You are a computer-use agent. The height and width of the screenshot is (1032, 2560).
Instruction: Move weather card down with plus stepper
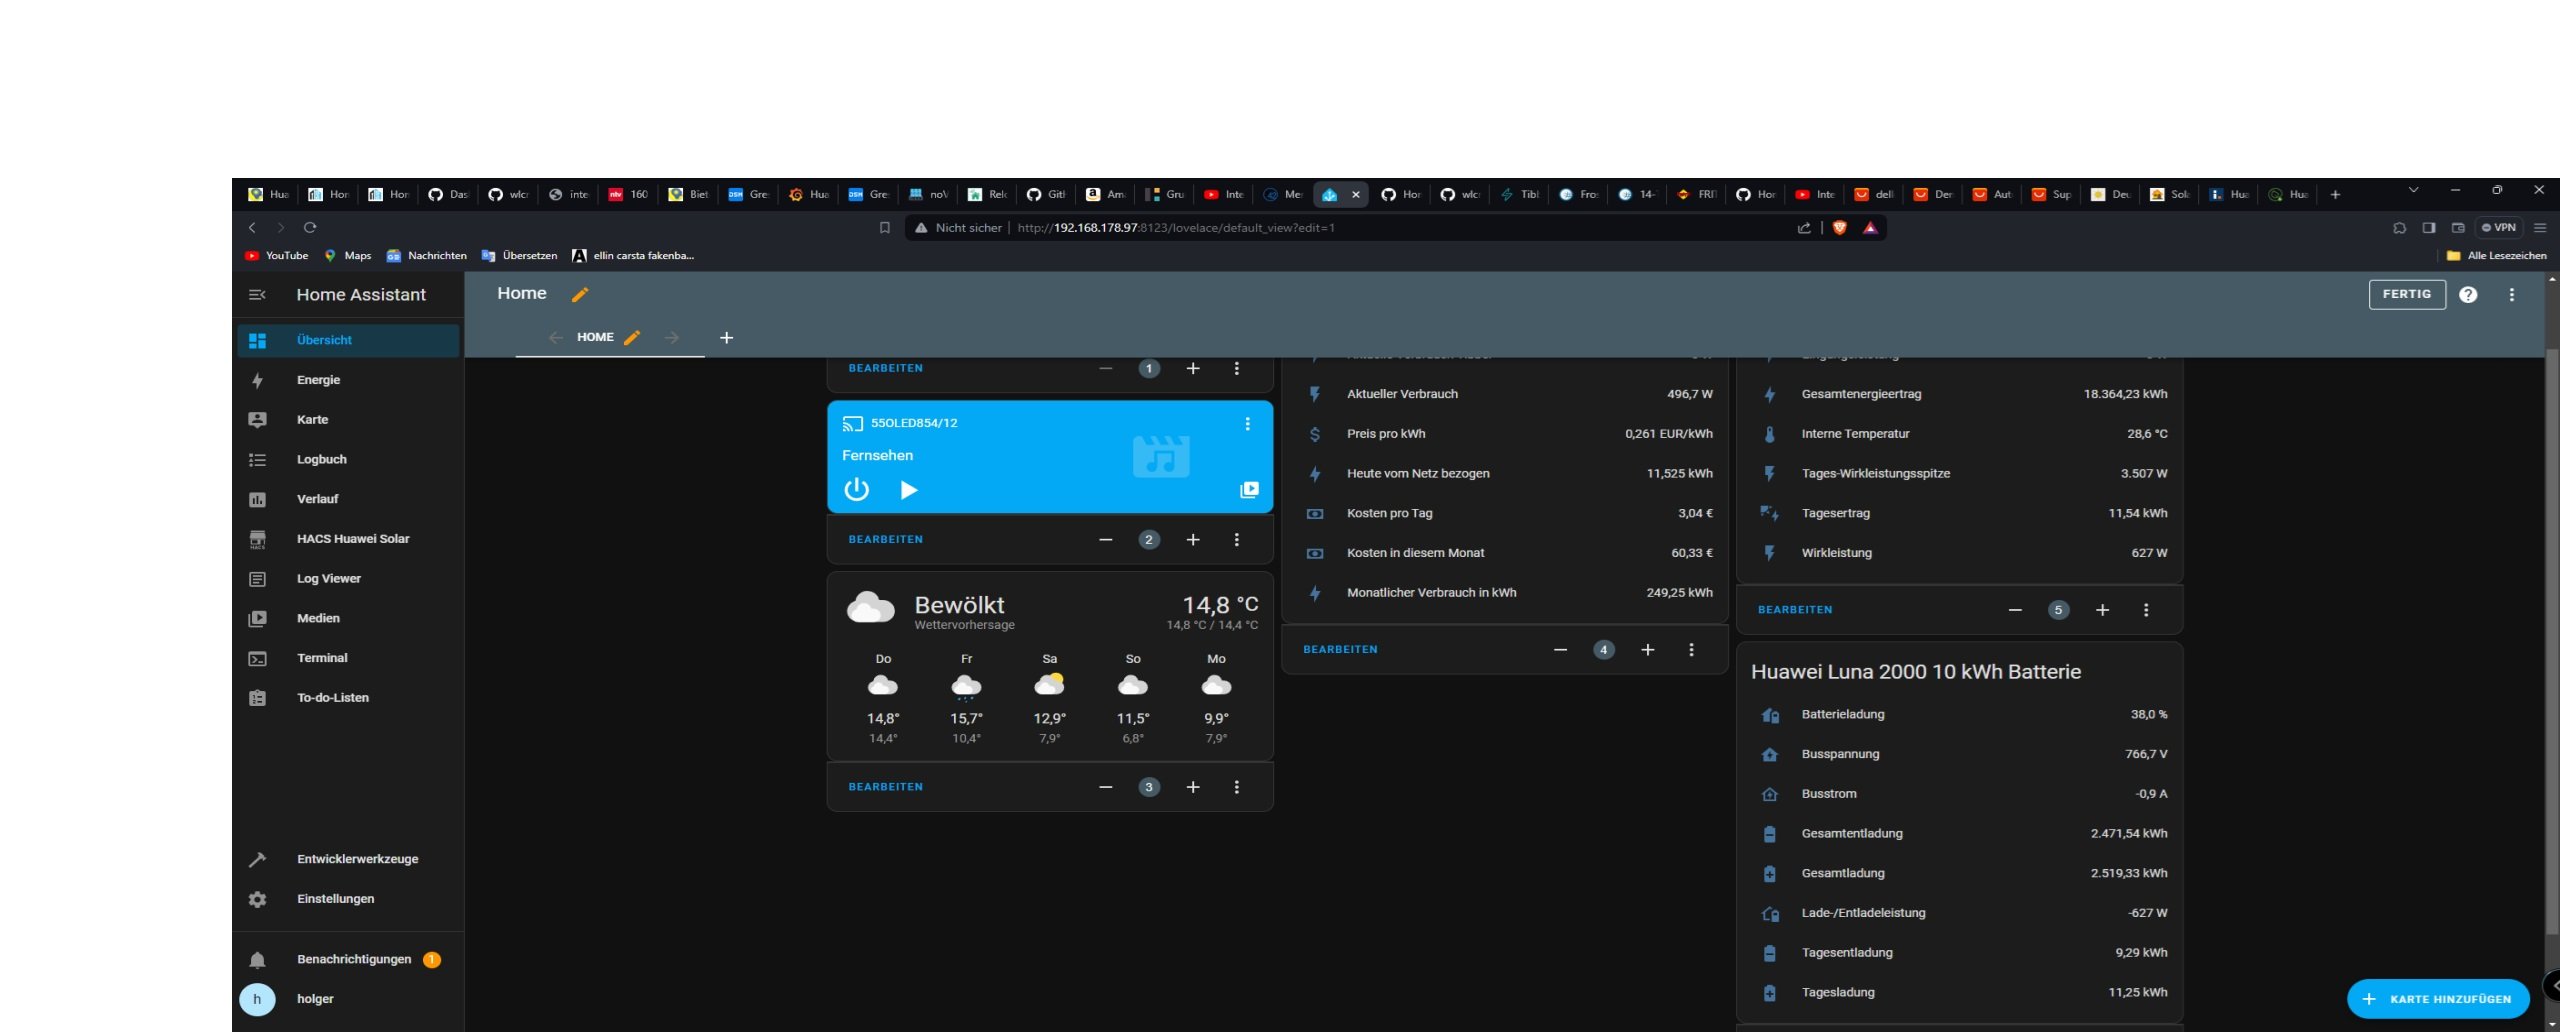tap(1193, 787)
